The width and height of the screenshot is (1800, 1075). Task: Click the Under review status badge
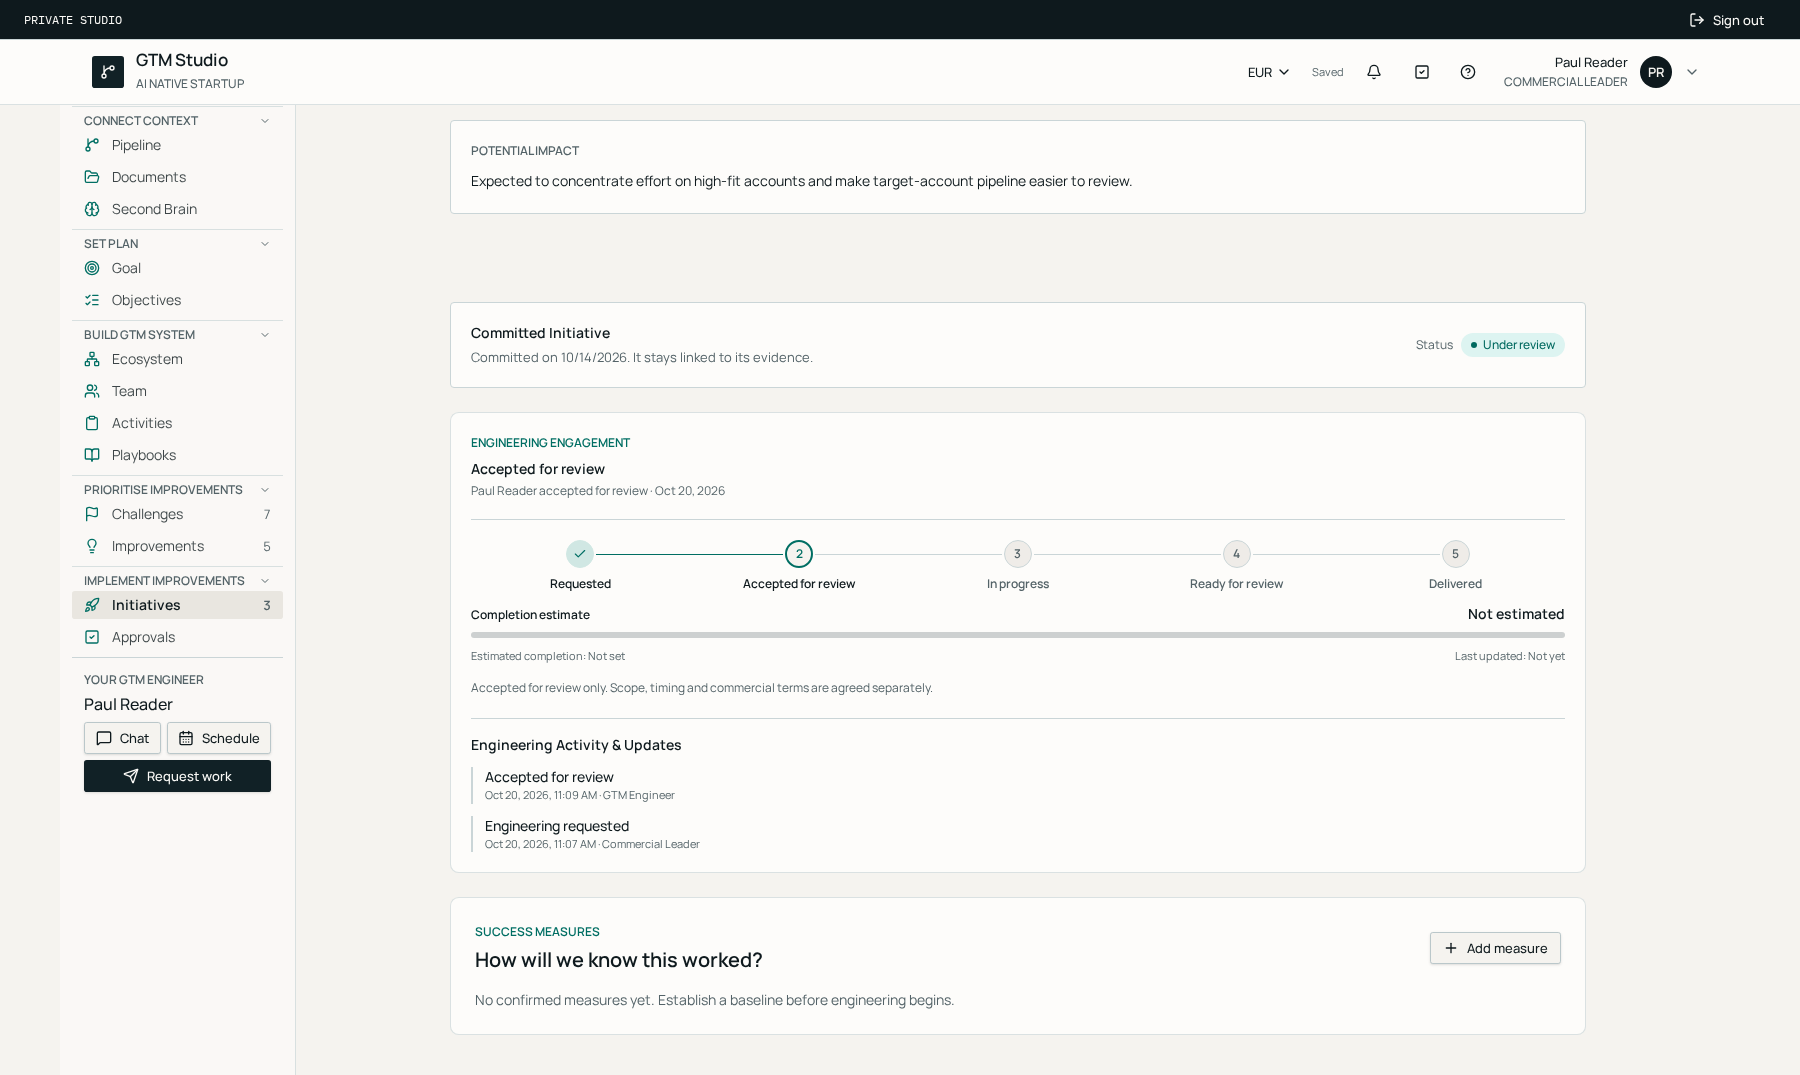point(1513,345)
